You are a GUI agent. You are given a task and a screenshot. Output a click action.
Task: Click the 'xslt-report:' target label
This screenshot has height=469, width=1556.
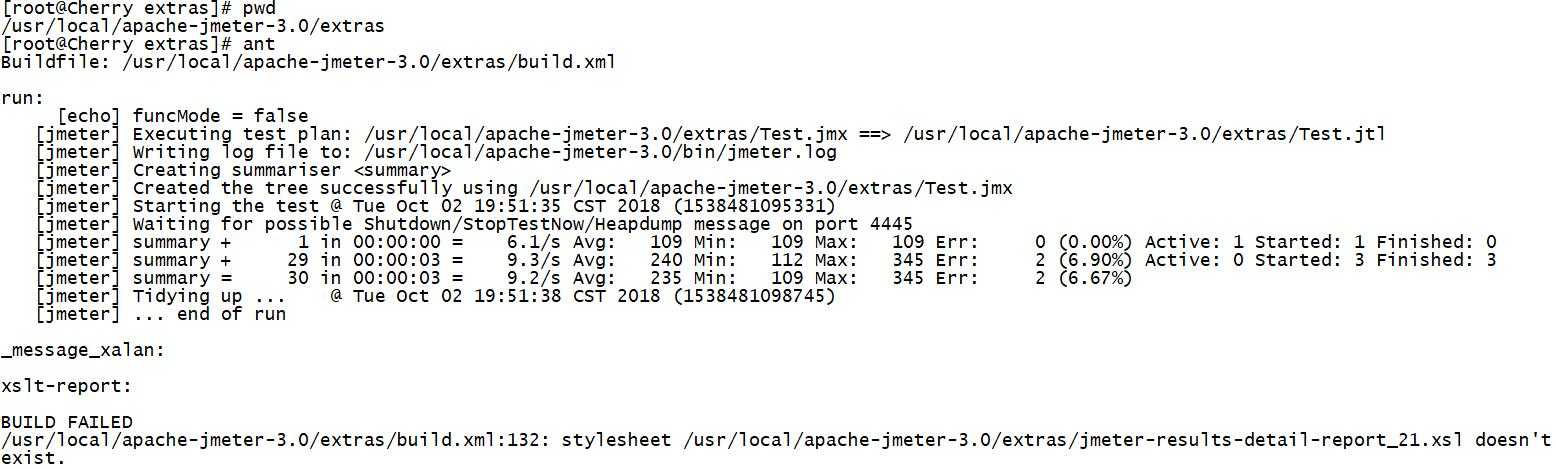66,386
